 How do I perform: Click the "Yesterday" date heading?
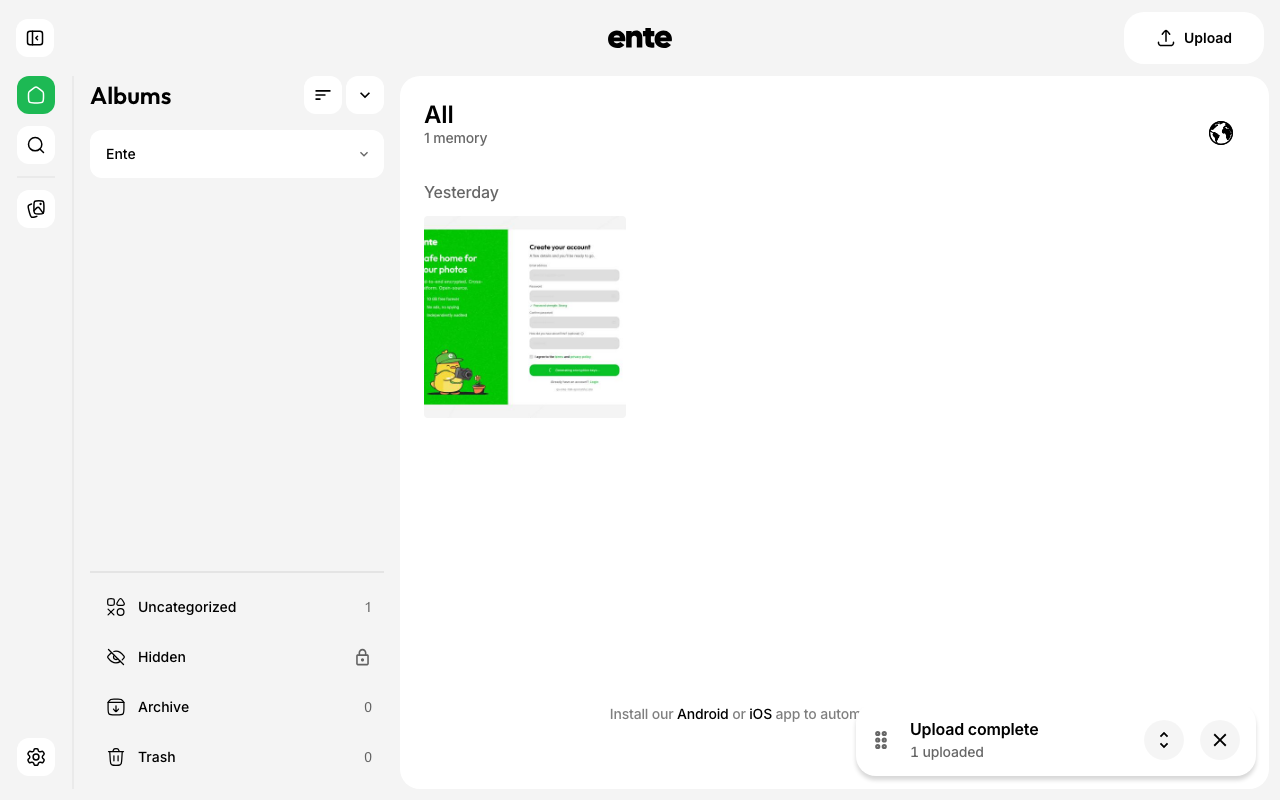coord(461,192)
